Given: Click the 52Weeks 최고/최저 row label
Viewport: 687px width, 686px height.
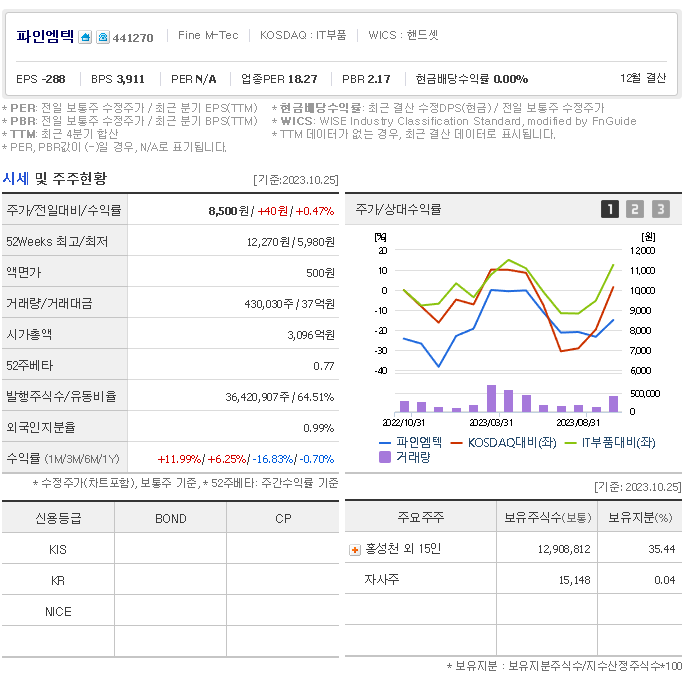Looking at the screenshot, I should [57, 241].
